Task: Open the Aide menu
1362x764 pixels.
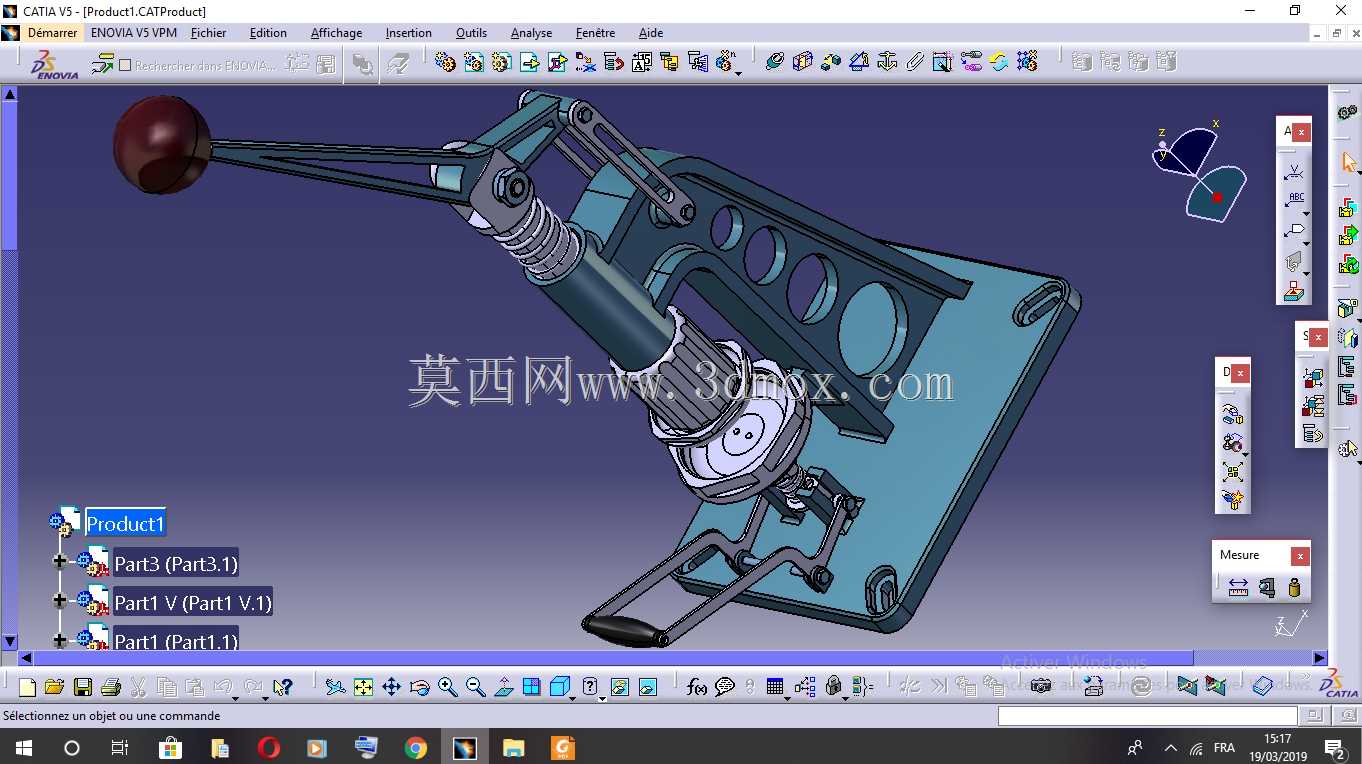Action: point(651,33)
